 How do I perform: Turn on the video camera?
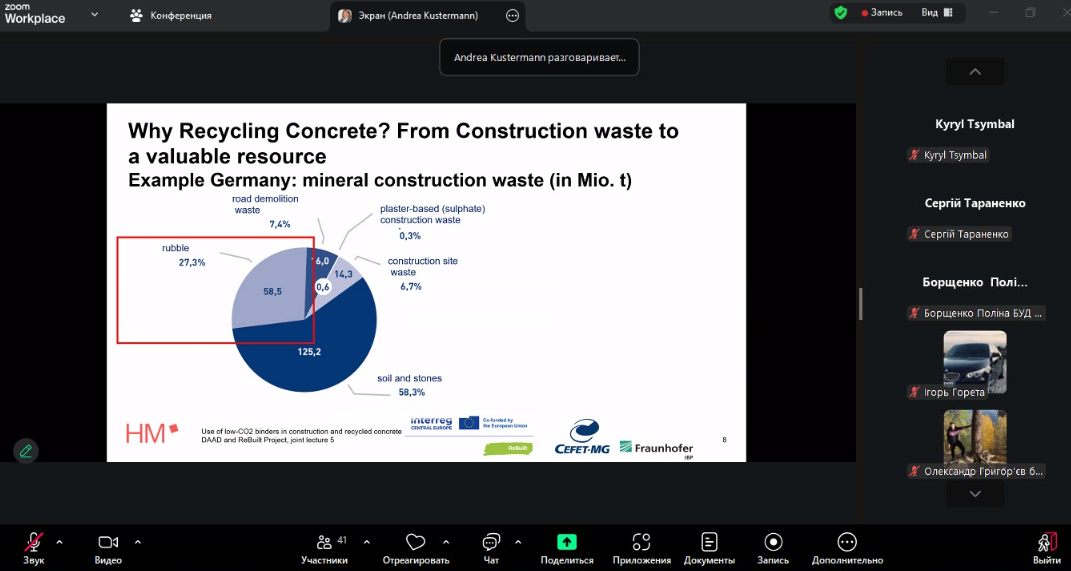point(108,542)
